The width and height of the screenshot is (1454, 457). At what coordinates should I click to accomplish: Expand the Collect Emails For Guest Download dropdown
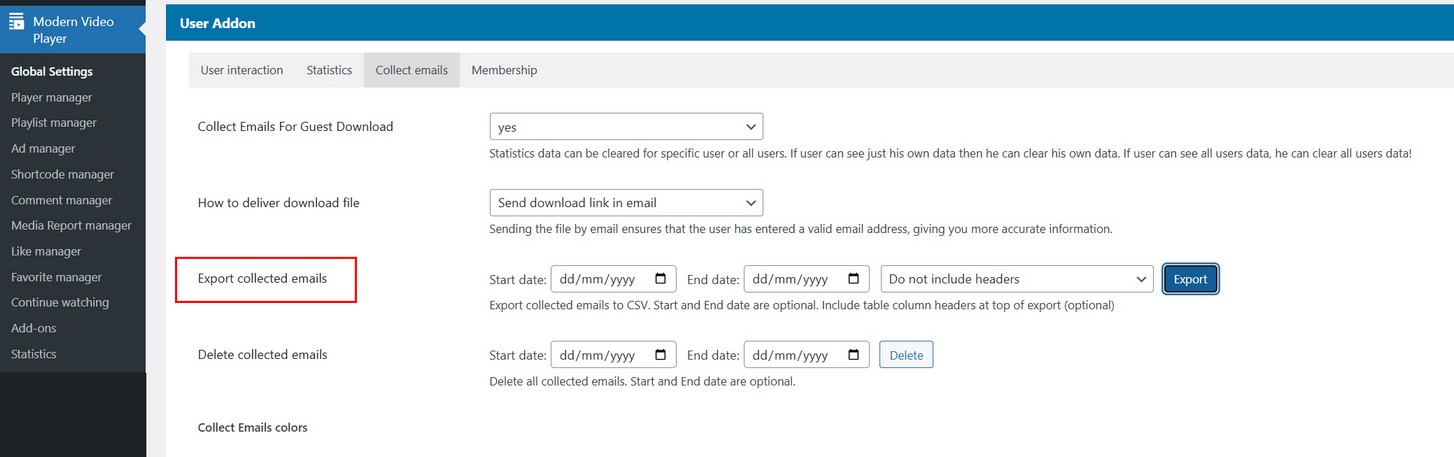(x=625, y=127)
